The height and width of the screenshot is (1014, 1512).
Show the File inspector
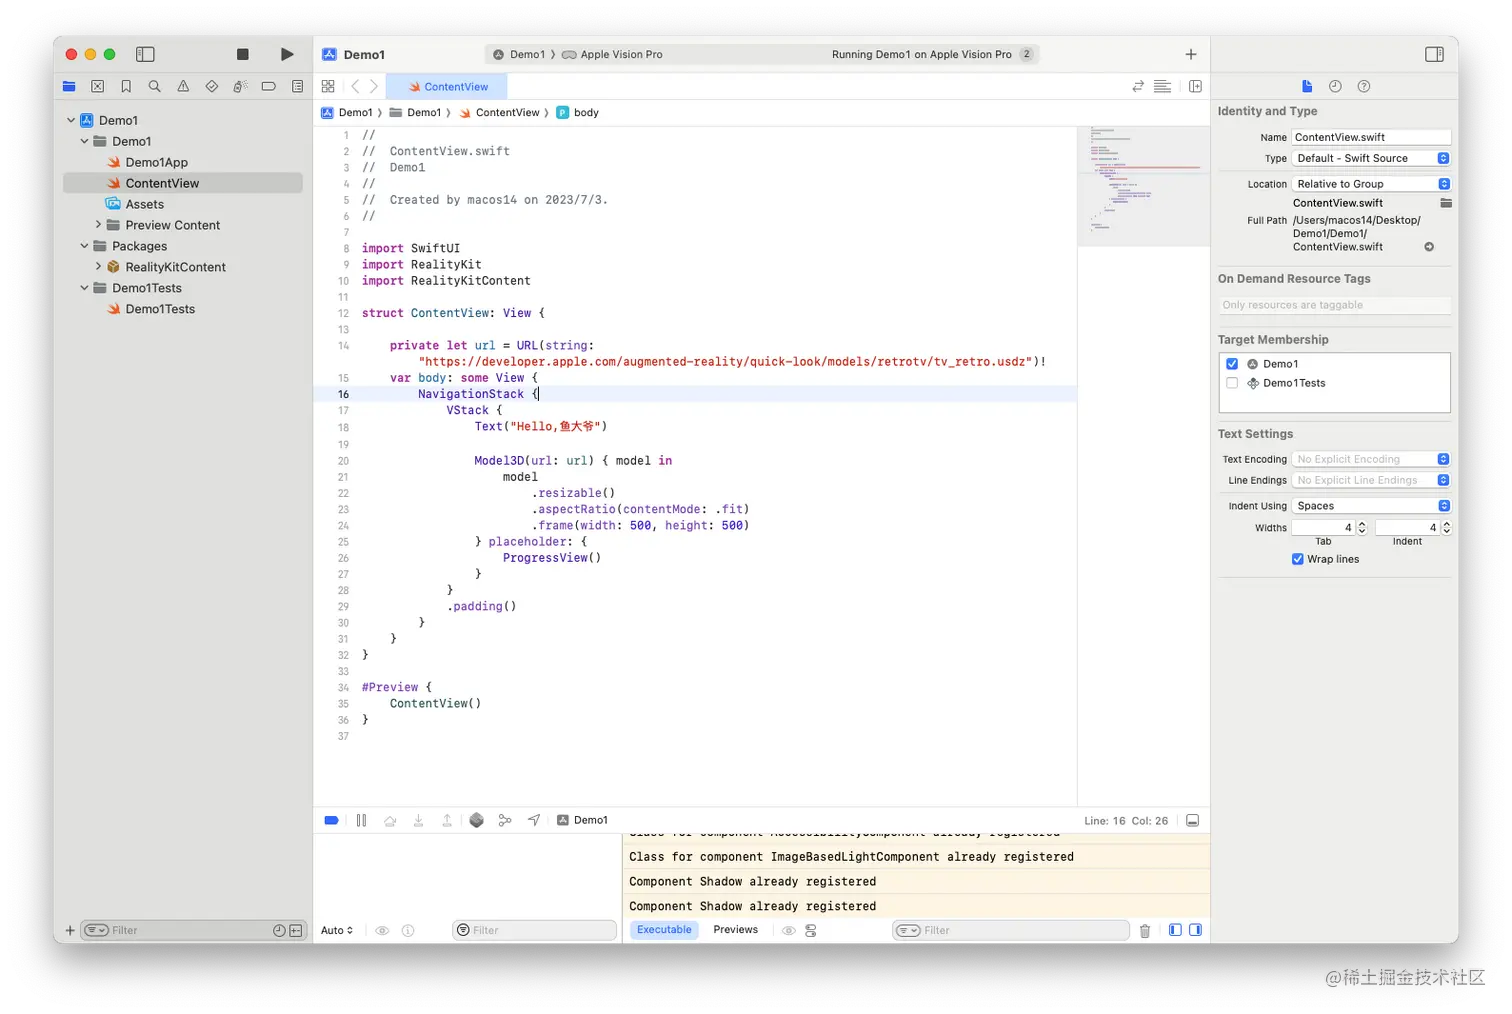click(x=1307, y=87)
